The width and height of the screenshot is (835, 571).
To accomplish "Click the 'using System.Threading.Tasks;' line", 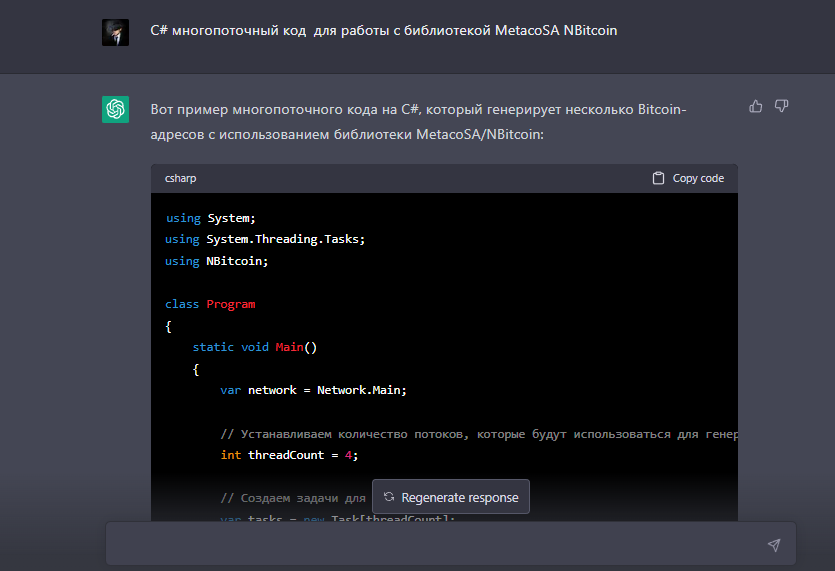I will pos(265,239).
